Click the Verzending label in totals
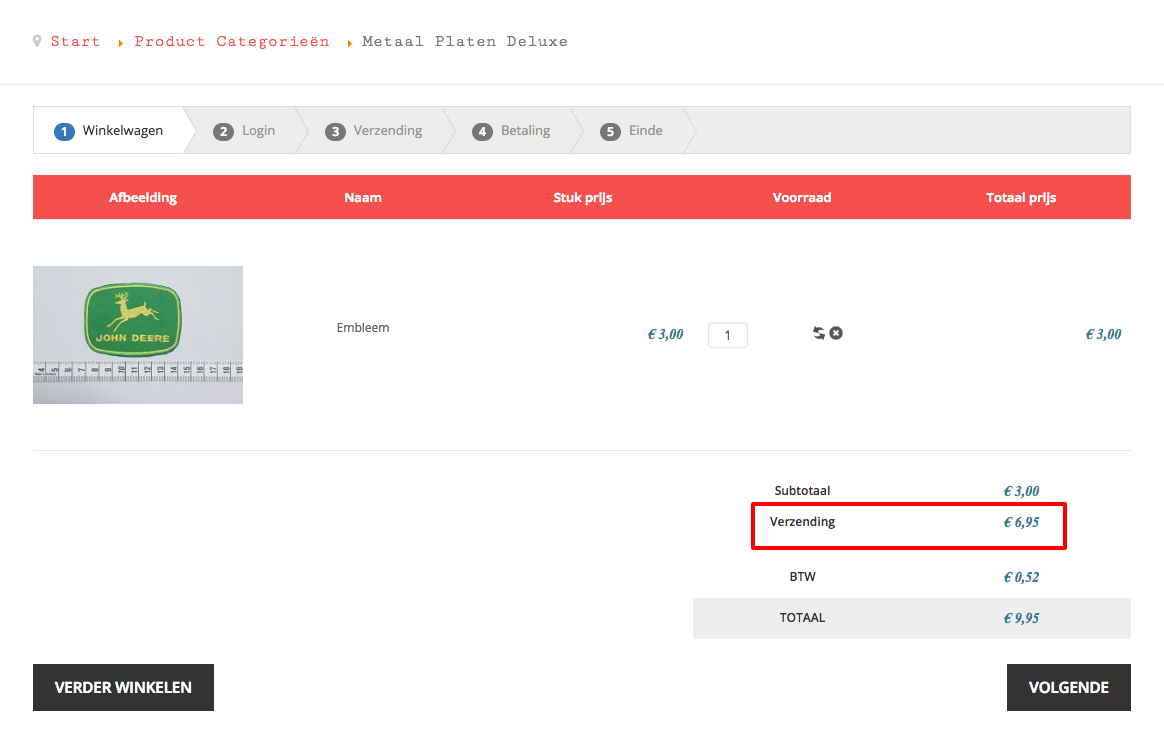 coord(802,522)
